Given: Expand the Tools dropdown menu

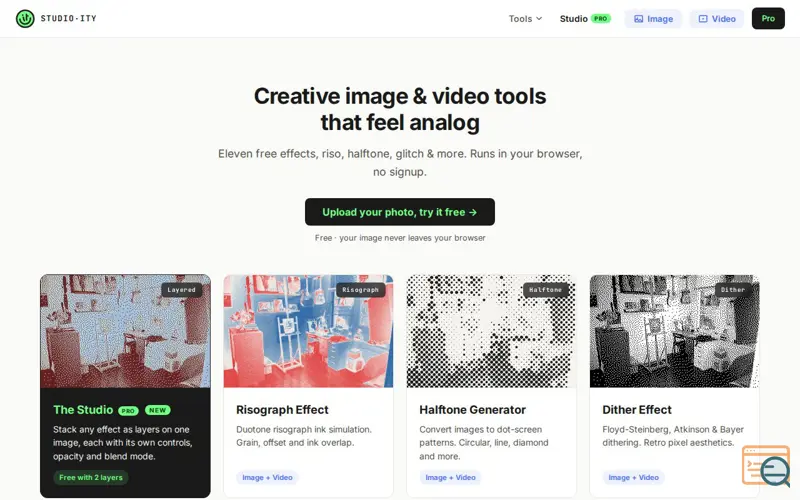Looking at the screenshot, I should tap(525, 19).
